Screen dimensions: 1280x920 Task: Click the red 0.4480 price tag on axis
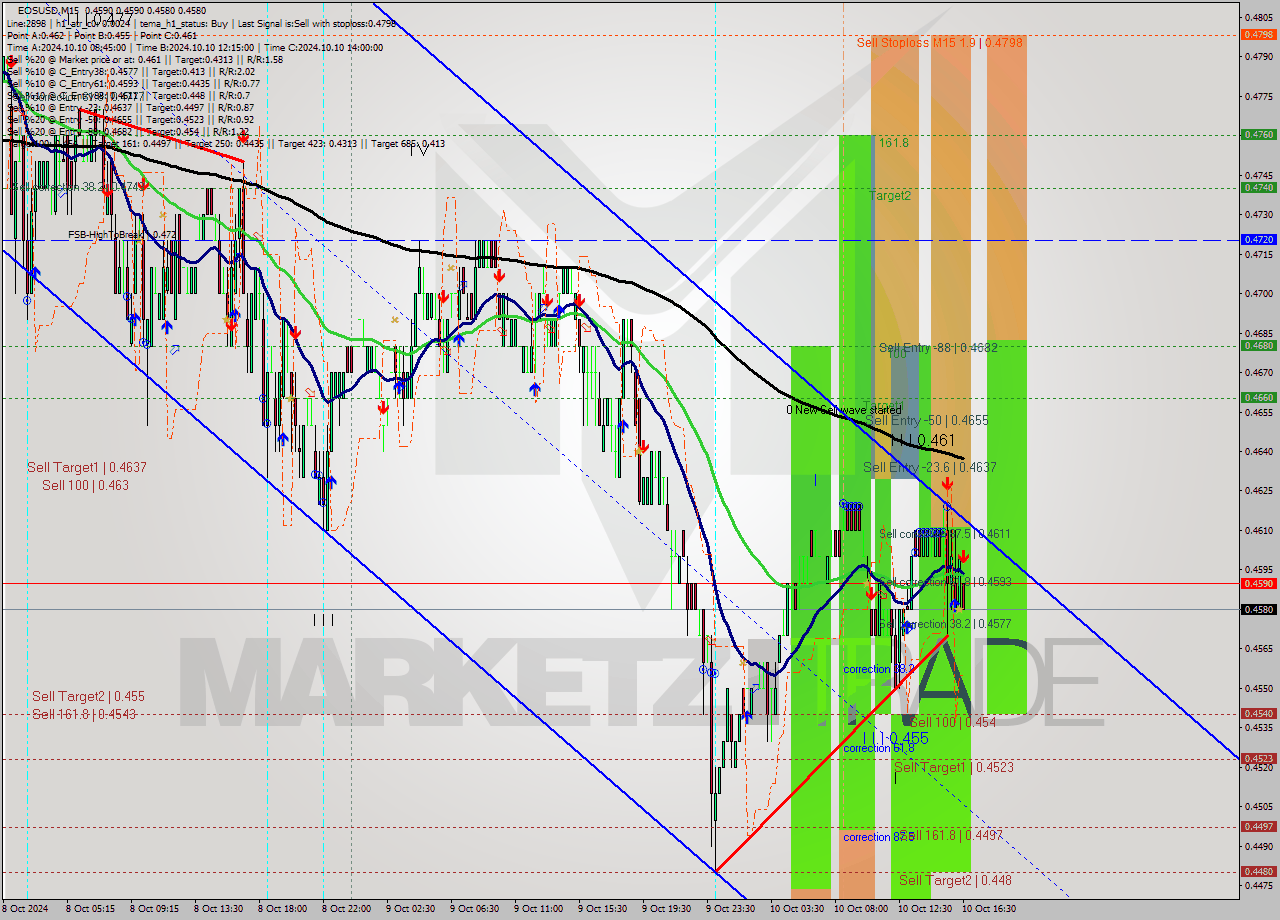[1258, 871]
